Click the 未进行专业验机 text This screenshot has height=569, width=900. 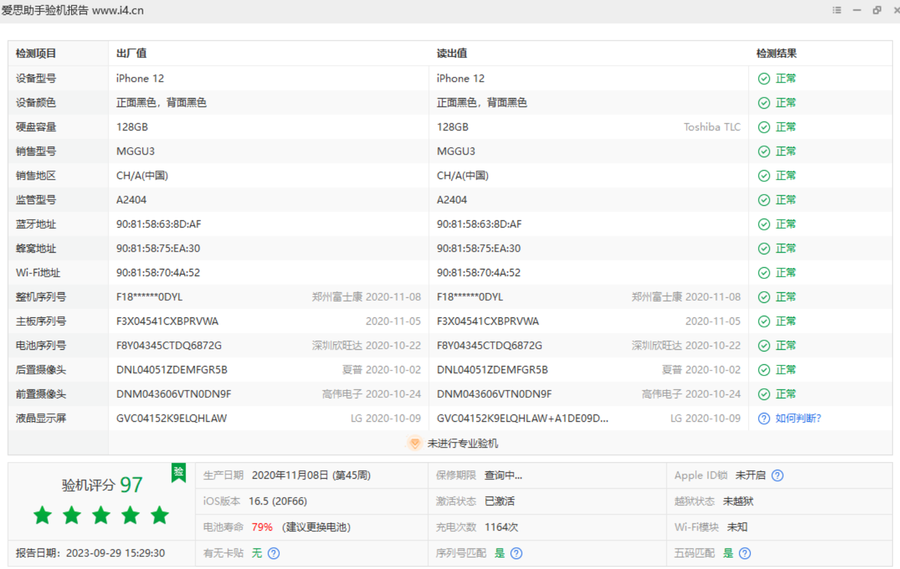pyautogui.click(x=462, y=443)
